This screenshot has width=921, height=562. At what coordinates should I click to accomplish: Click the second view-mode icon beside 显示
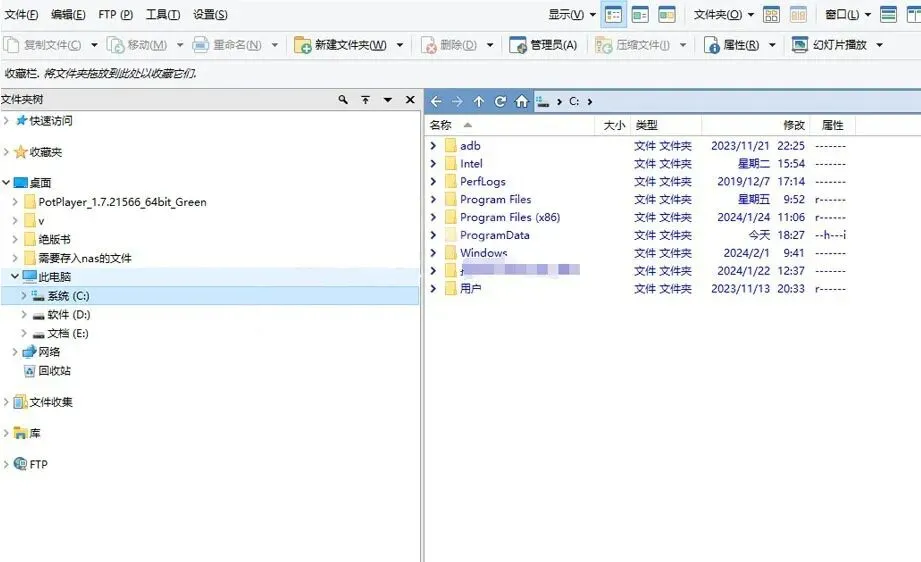pos(640,15)
